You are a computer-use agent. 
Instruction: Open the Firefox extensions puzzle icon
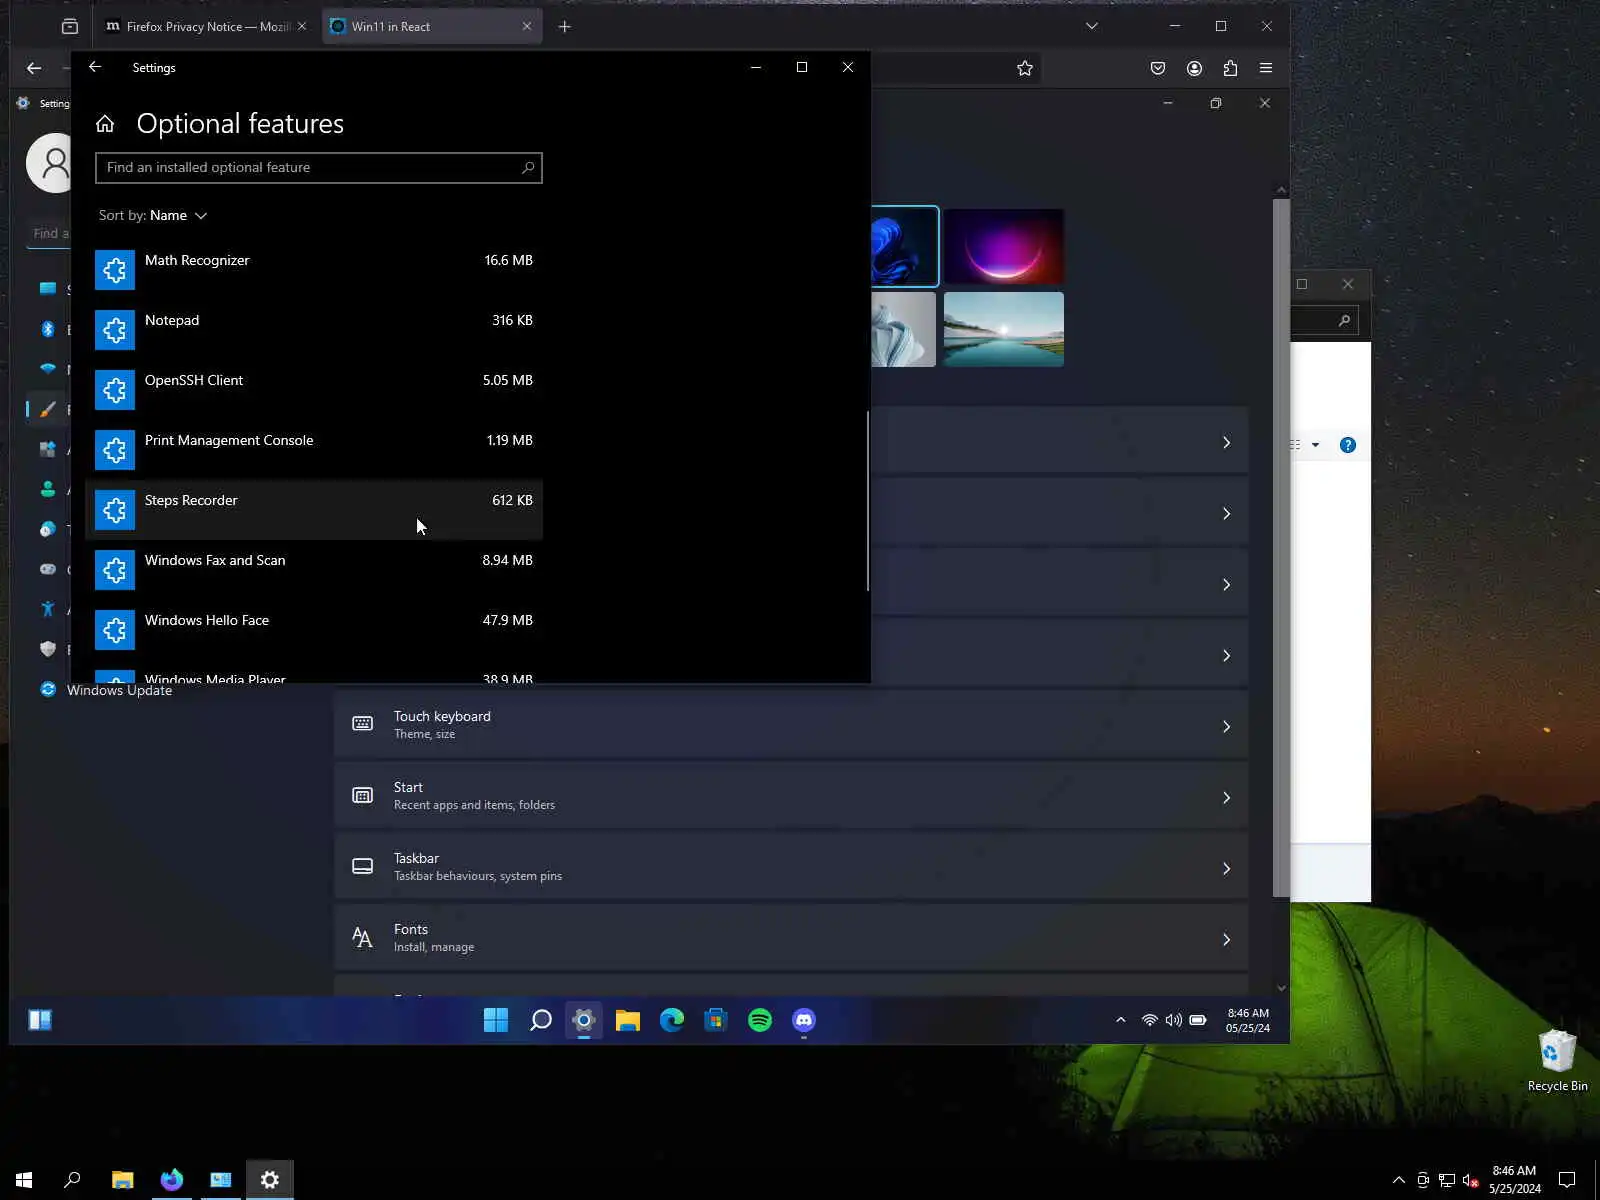click(x=1230, y=68)
